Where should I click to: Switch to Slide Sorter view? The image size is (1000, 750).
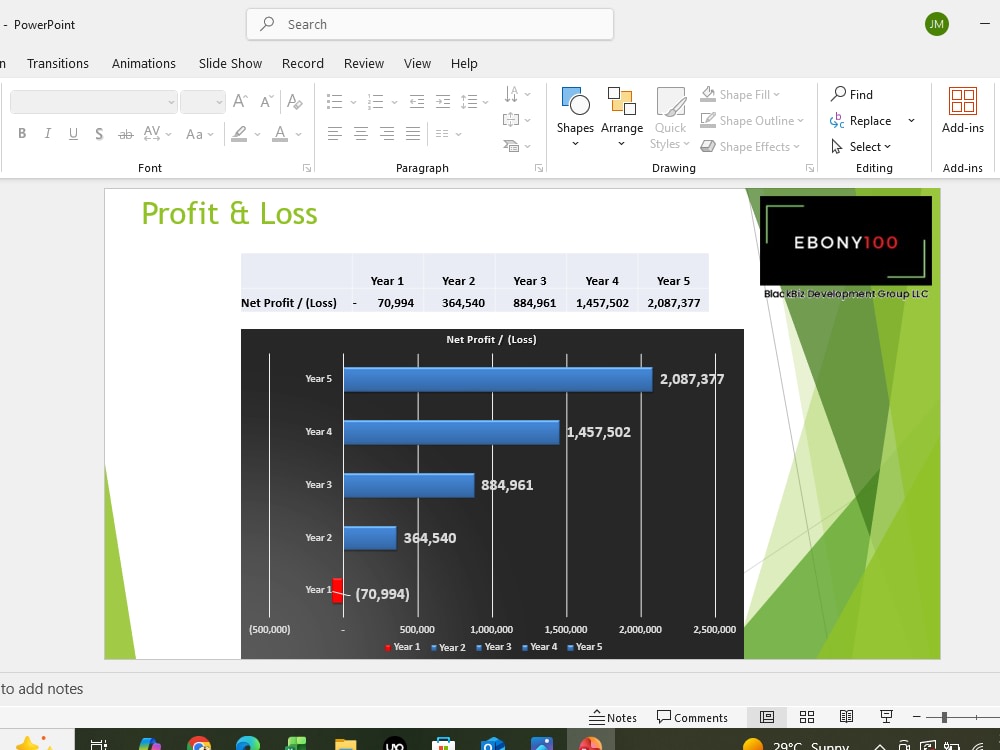click(807, 717)
